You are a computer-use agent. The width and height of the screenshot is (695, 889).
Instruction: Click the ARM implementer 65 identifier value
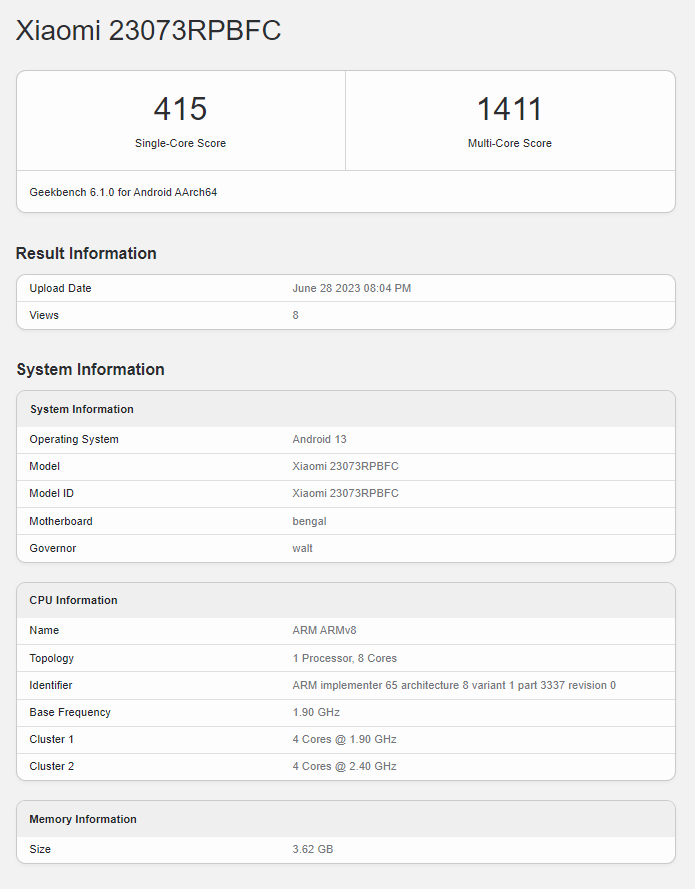coord(453,685)
